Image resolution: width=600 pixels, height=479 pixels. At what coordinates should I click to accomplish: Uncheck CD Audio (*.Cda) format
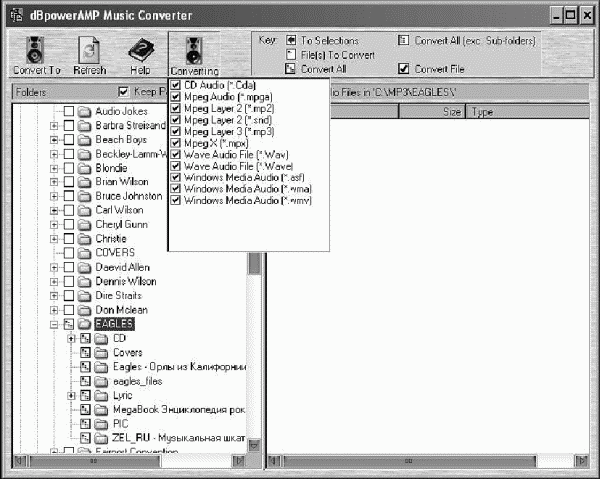click(x=175, y=85)
